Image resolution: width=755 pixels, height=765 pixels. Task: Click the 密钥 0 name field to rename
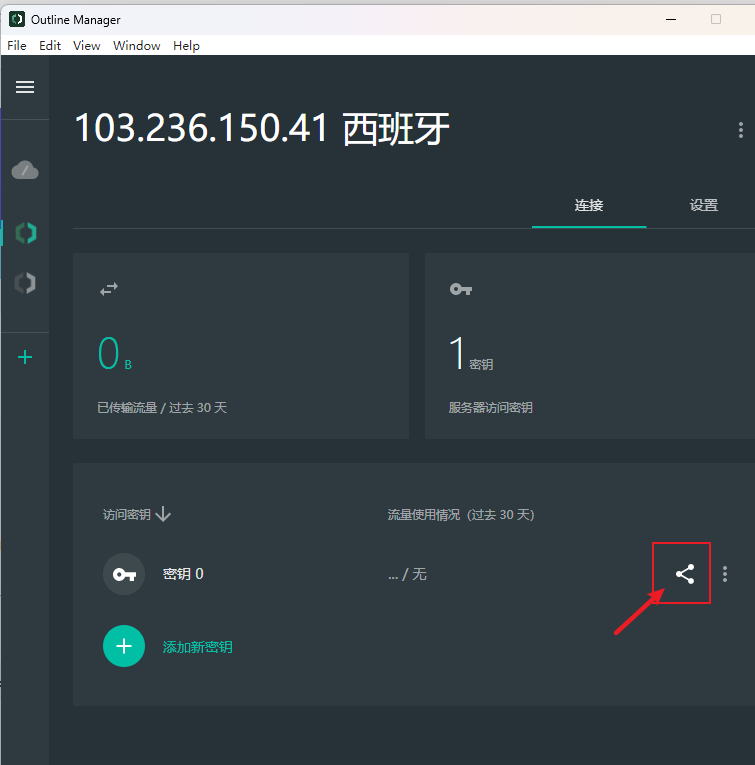point(184,574)
